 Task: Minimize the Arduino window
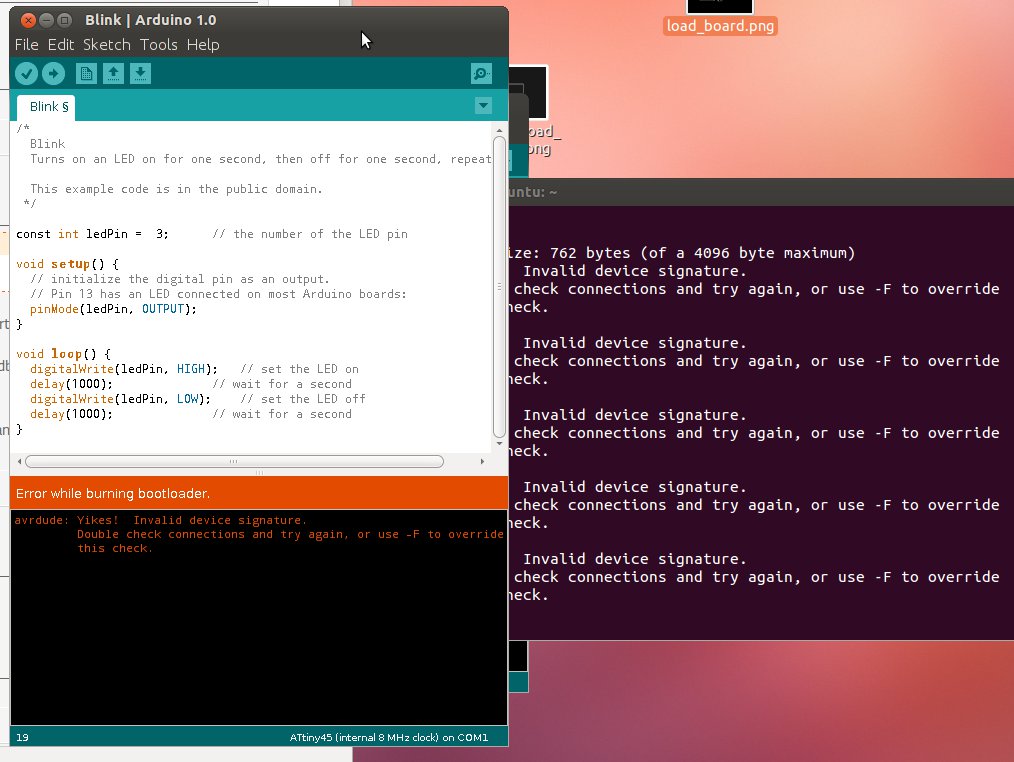(x=47, y=20)
